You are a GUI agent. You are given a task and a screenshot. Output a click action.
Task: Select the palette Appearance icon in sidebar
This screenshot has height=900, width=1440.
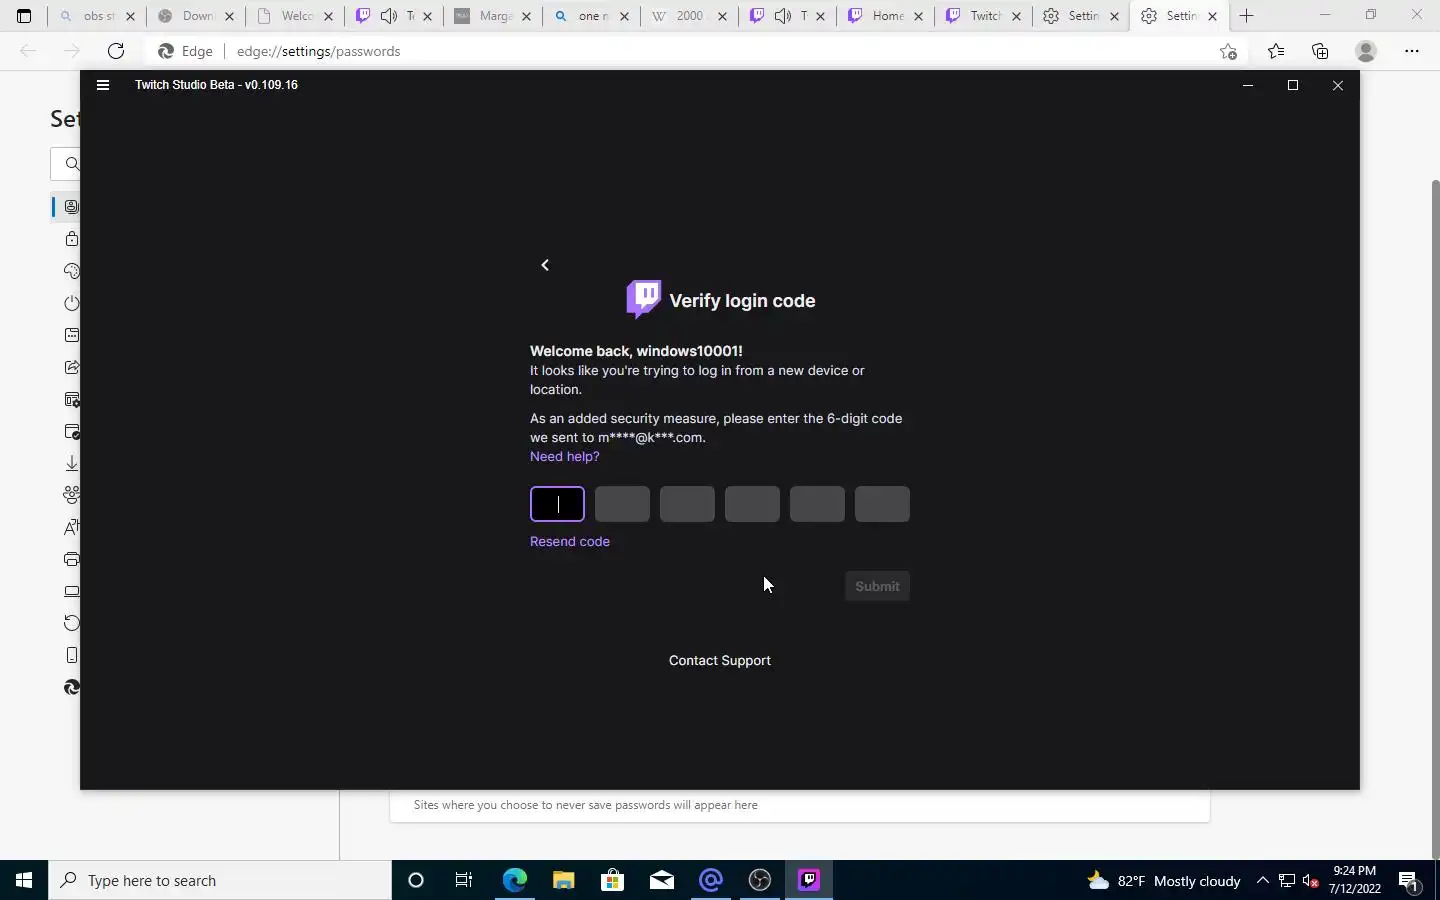point(71,271)
